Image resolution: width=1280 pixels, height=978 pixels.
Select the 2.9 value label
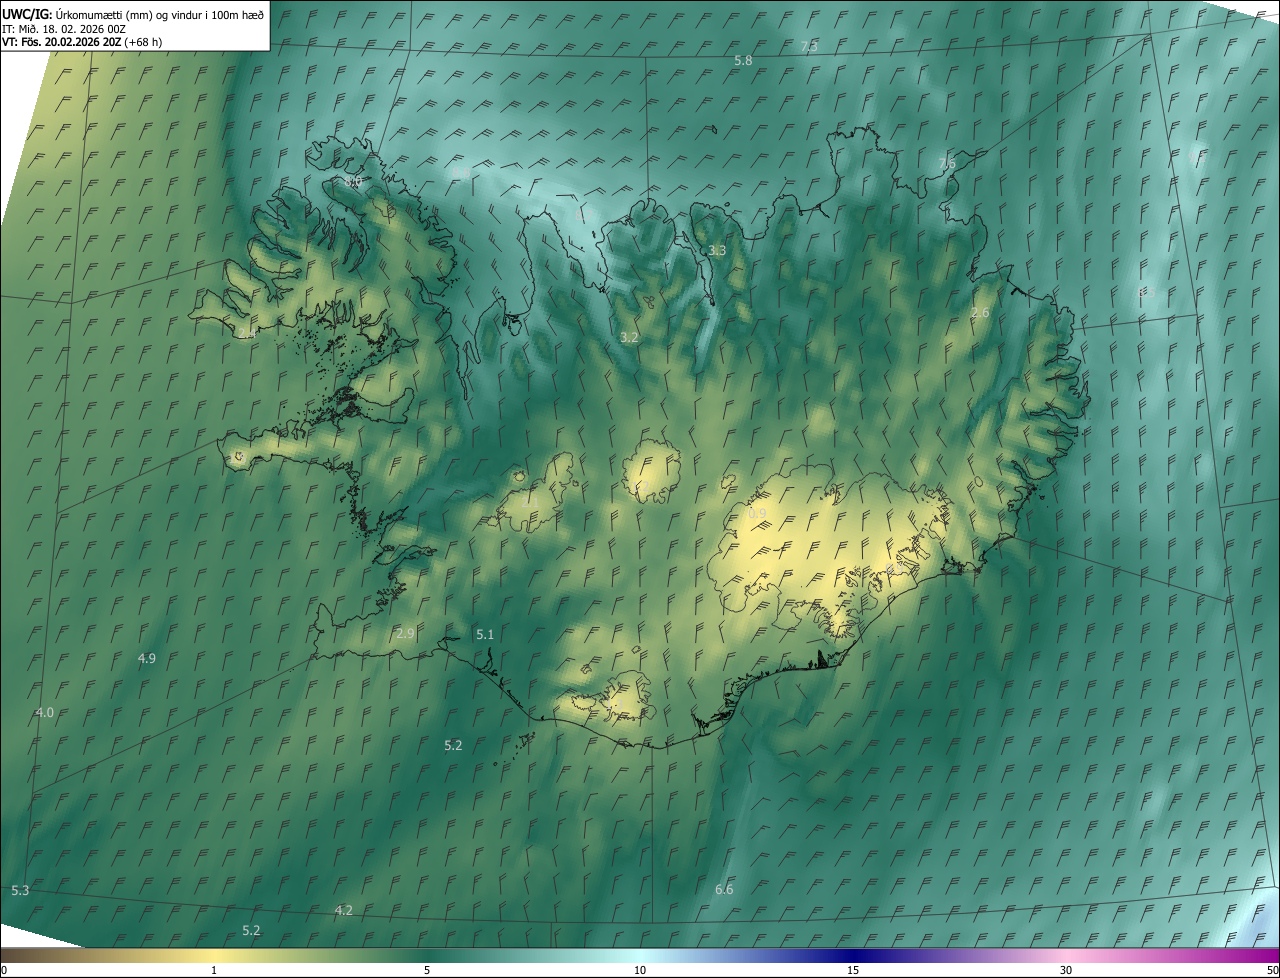coord(405,634)
